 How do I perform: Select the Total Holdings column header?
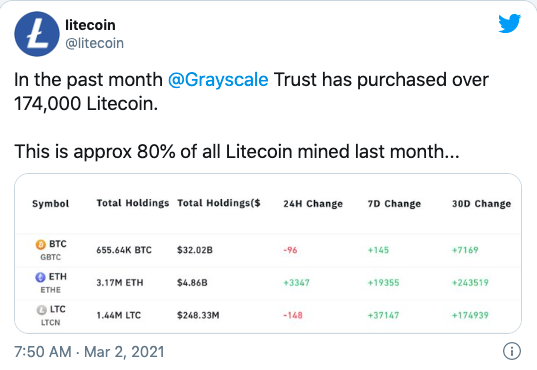pos(133,203)
